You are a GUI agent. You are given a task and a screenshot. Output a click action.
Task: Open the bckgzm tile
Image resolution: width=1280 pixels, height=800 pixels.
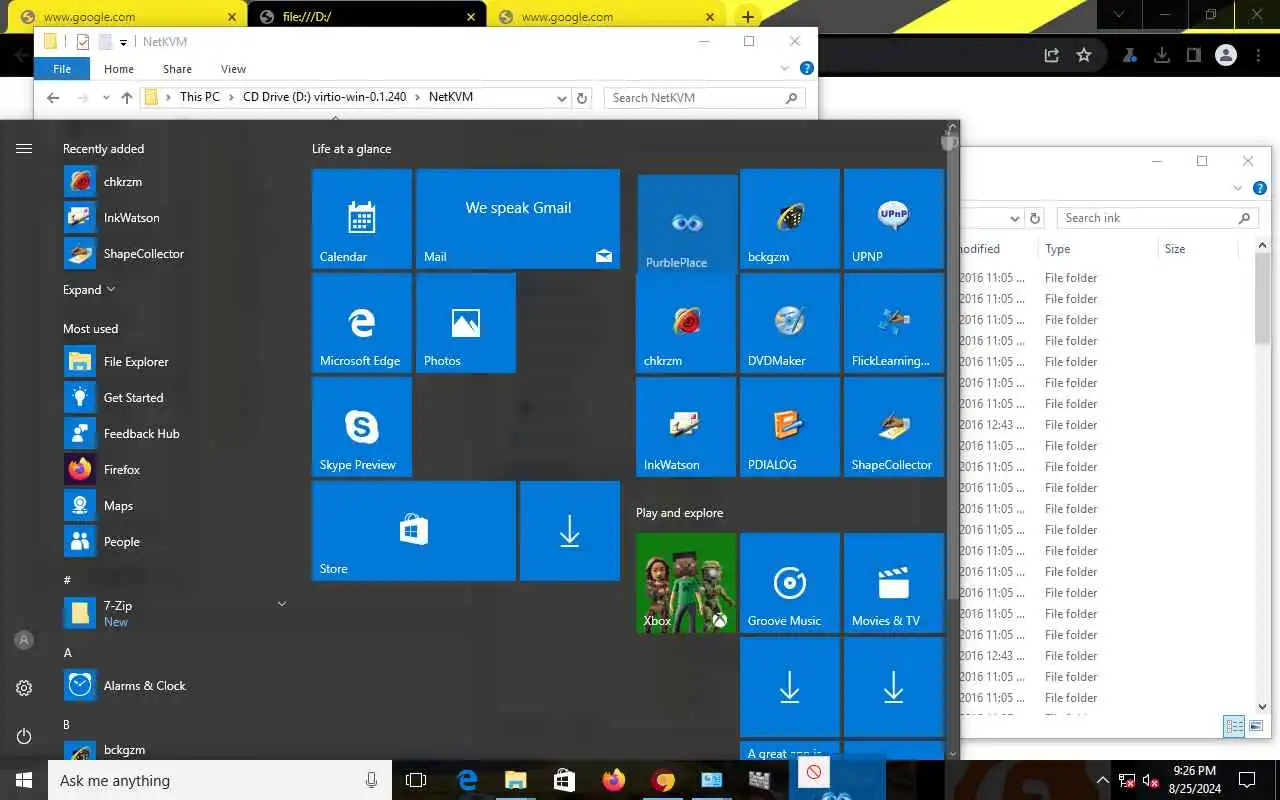790,219
